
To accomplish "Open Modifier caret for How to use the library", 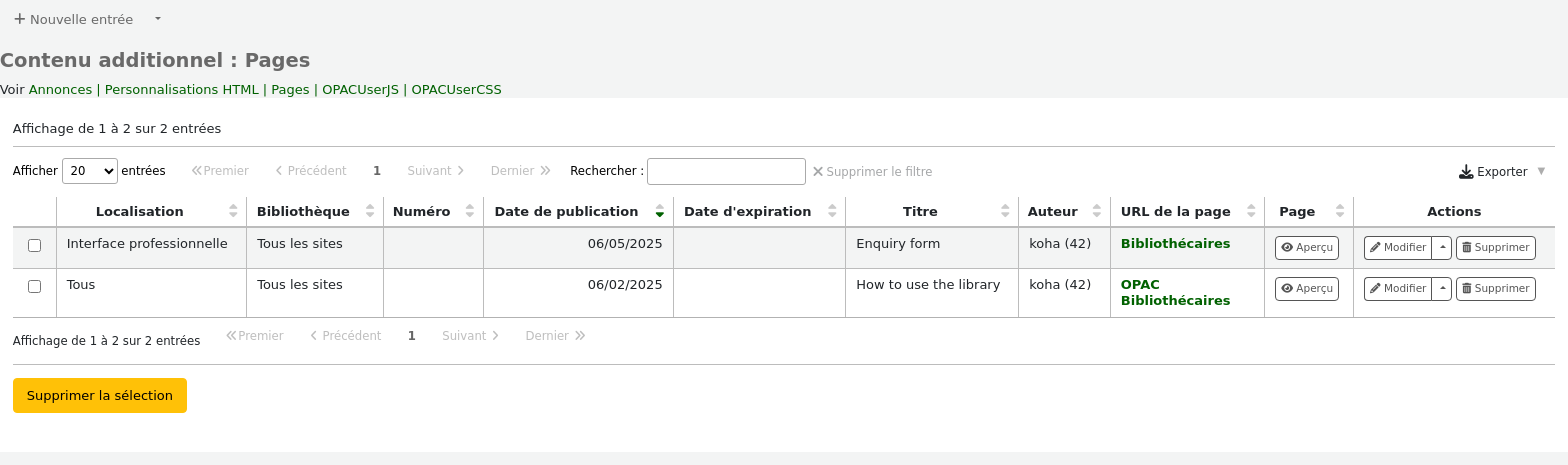I will coord(1442,289).
